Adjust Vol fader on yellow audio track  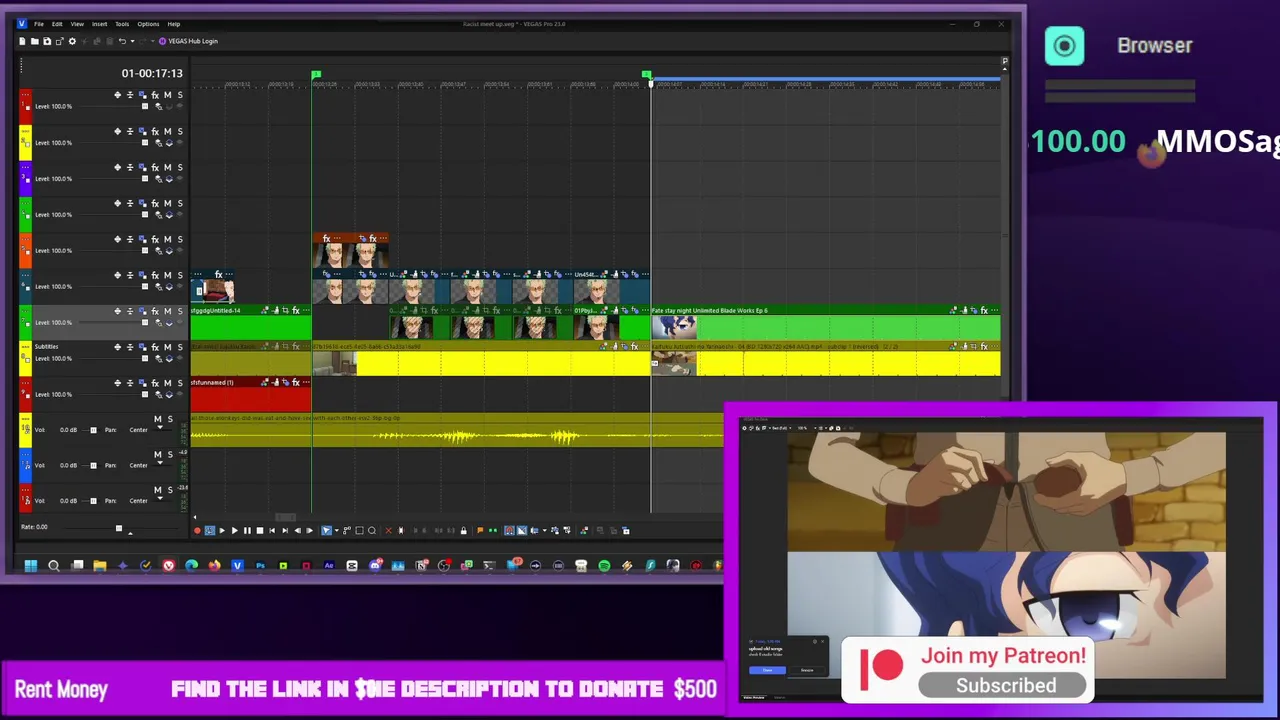[94, 430]
